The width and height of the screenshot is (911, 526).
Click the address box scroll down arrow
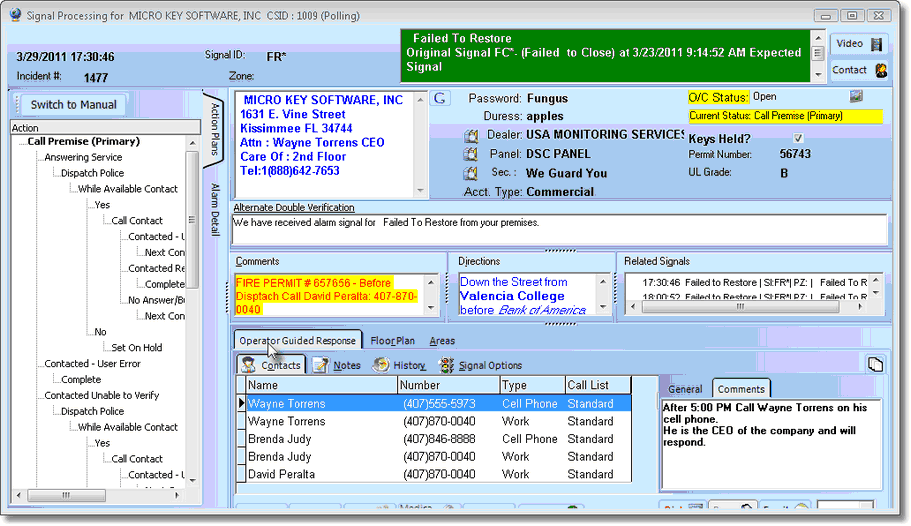(421, 191)
